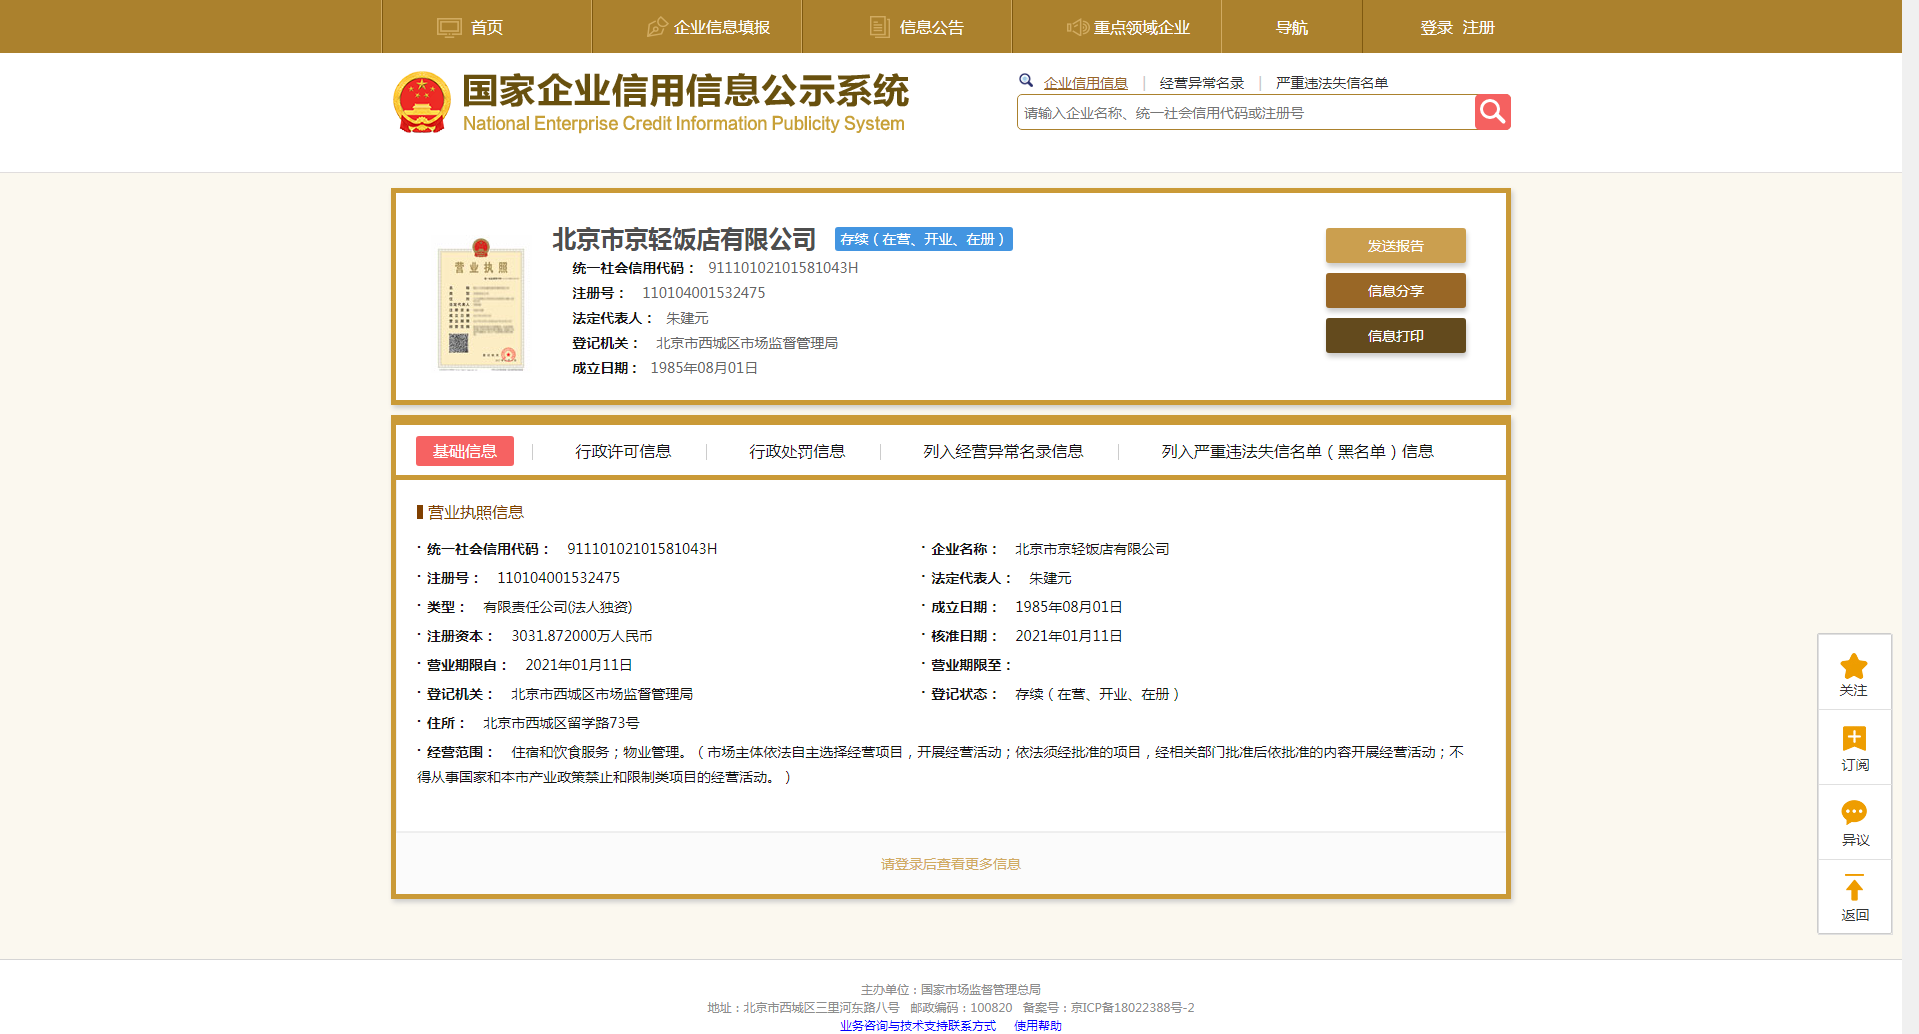The image size is (1919, 1034).
Task: Click the 使用帮助 footer link
Action: click(x=1038, y=1025)
